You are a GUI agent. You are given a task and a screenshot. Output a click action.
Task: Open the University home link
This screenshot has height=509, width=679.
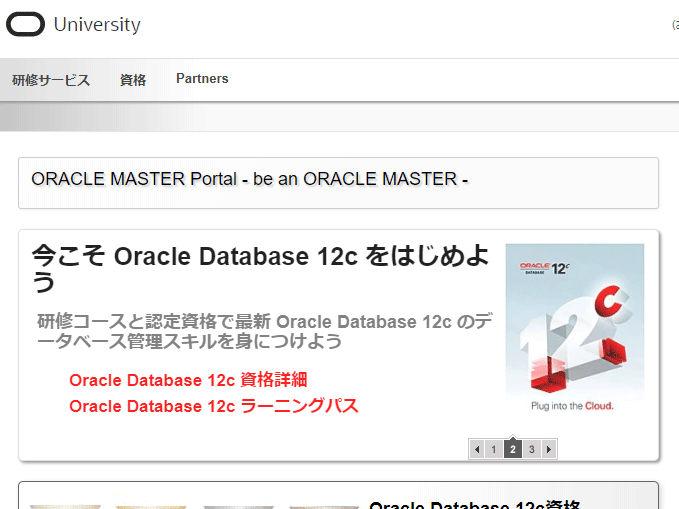pos(97,24)
